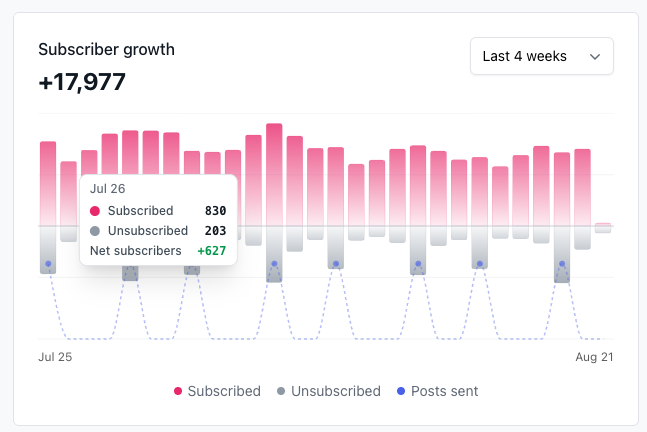Click the gray dot beside Unsubscribed in the tooltip
Screen dimensions: 647x432
click(95, 231)
